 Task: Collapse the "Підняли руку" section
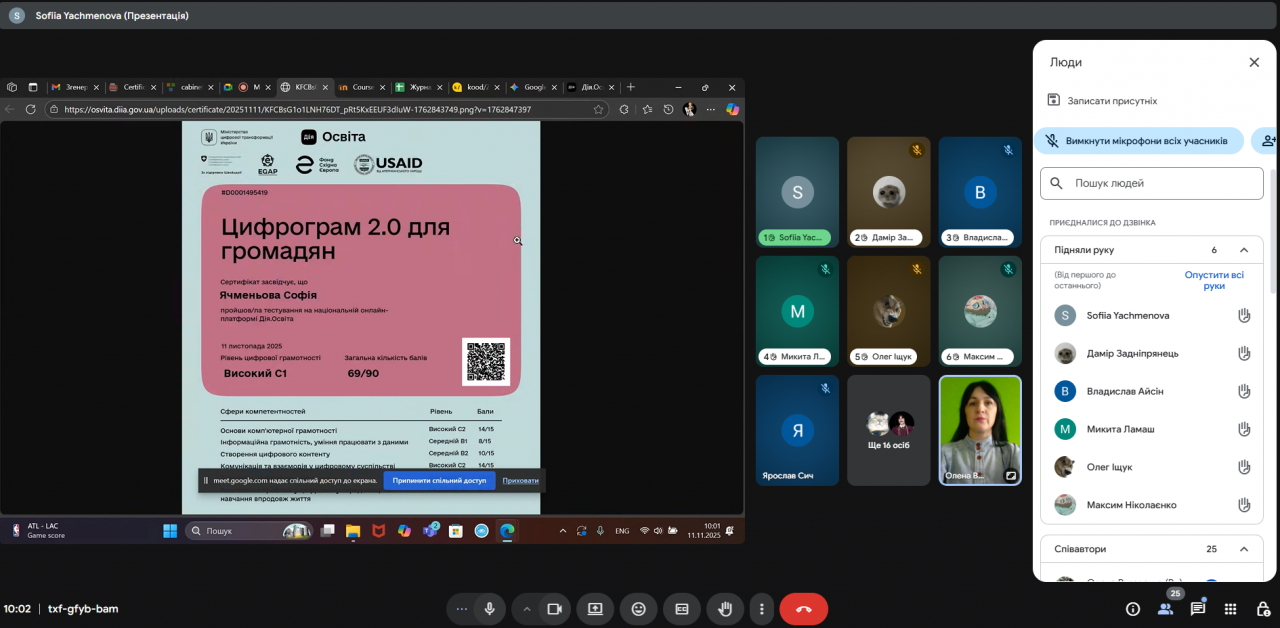[1244, 250]
